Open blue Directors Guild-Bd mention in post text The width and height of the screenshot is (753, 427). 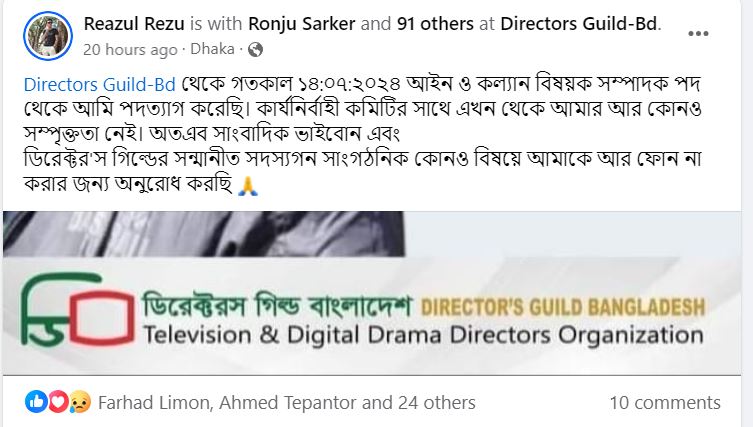click(x=99, y=85)
